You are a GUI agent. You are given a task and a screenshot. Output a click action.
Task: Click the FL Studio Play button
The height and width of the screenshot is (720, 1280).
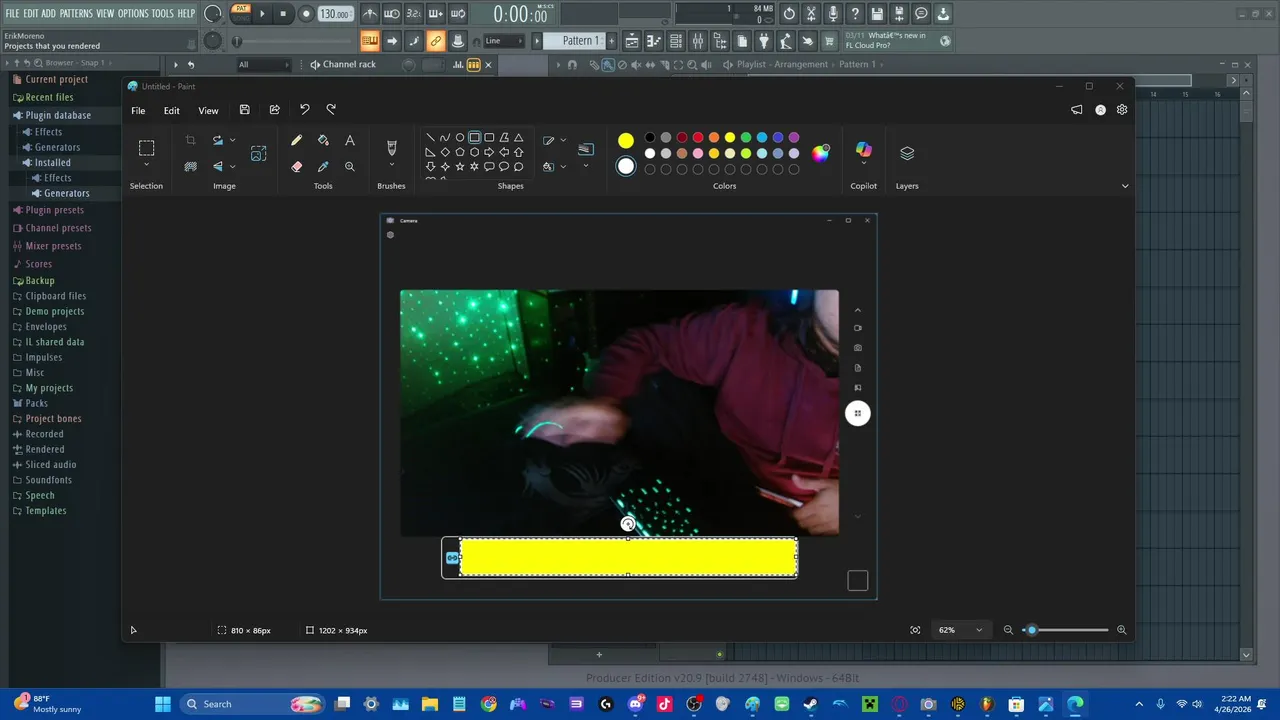pos(263,14)
